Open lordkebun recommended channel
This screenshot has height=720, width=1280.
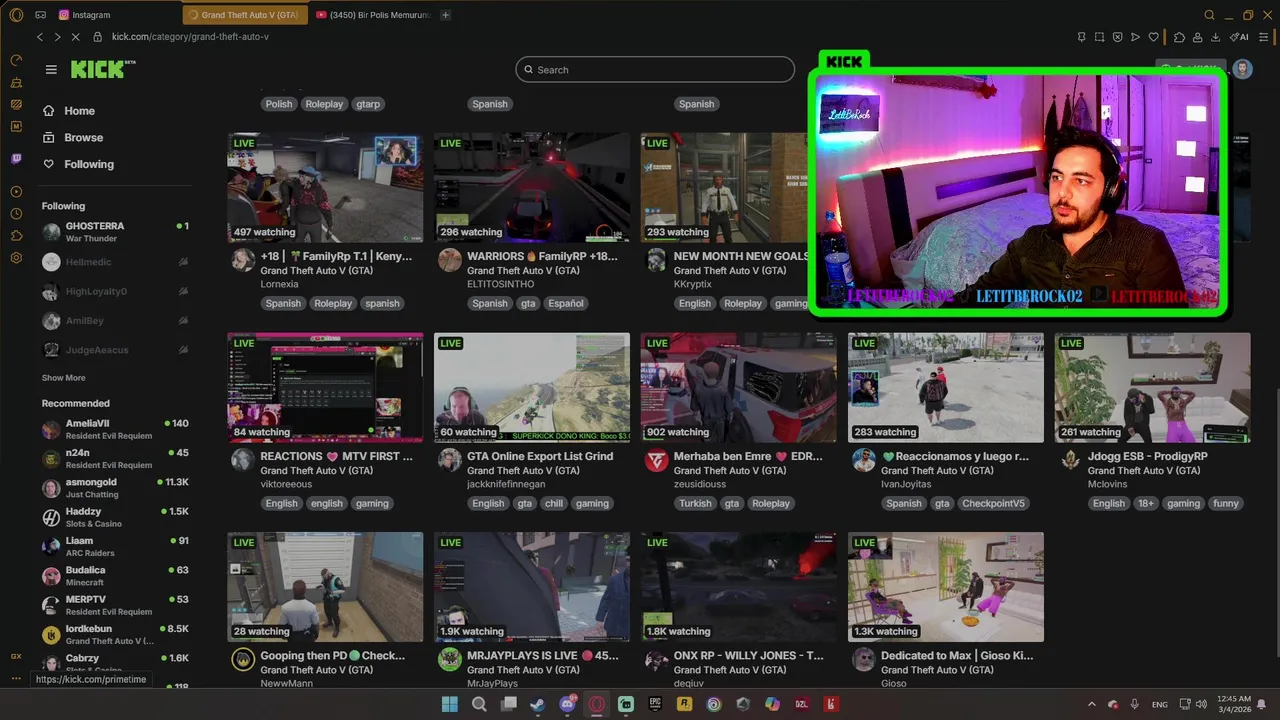tap(115, 634)
